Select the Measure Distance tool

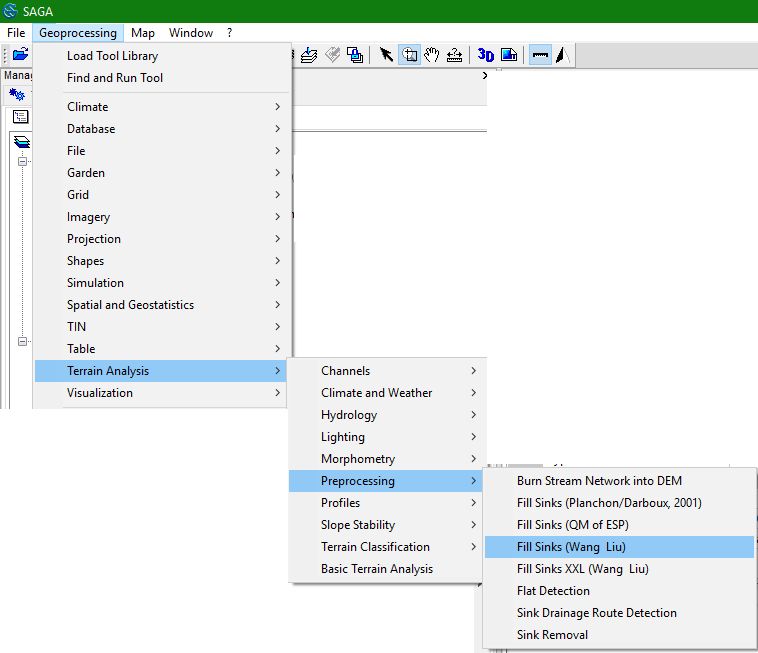(x=454, y=55)
